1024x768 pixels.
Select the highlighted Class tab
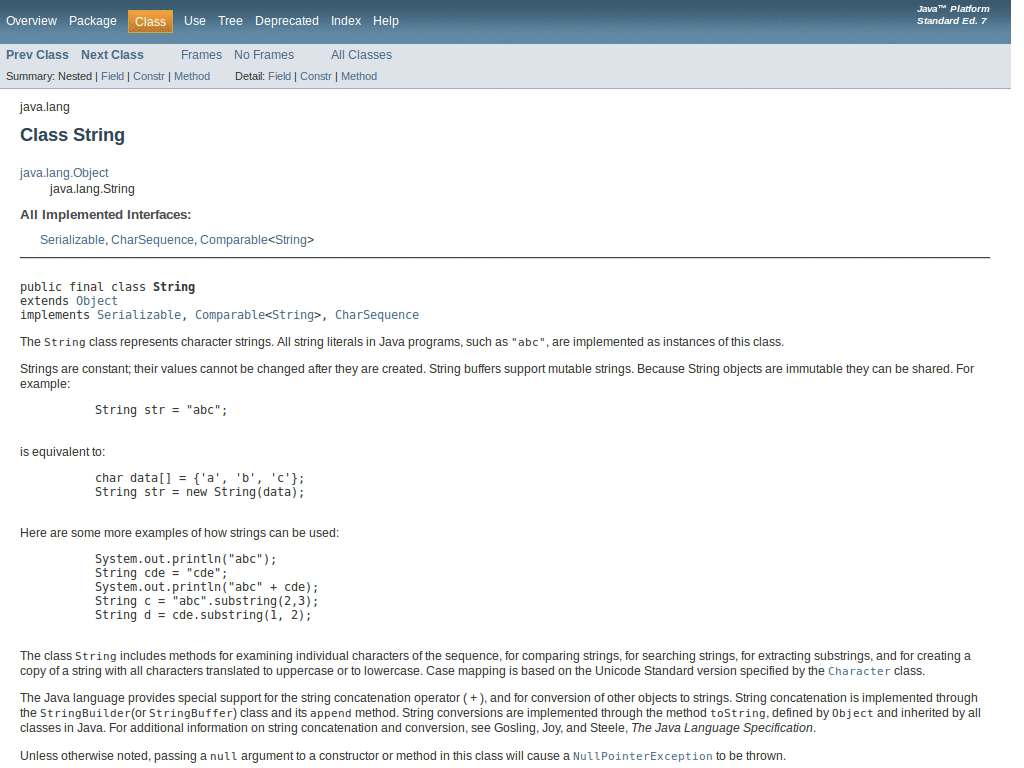150,20
